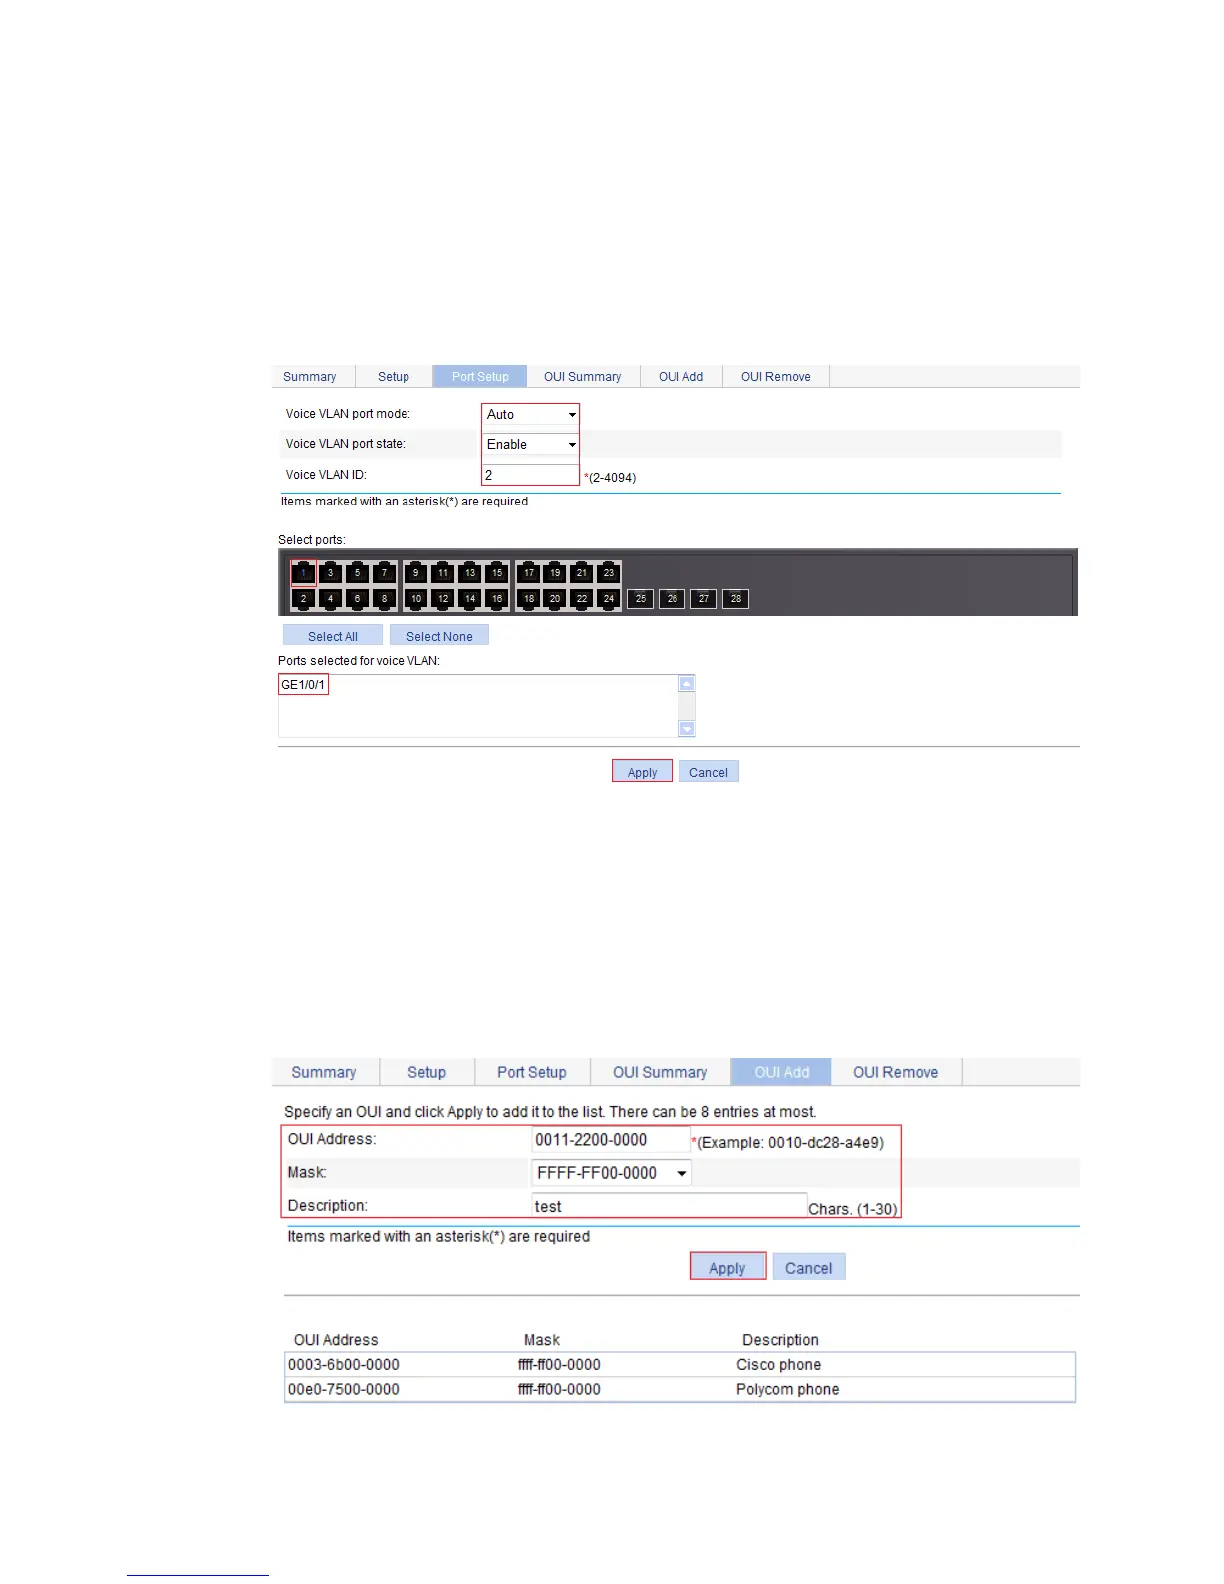The width and height of the screenshot is (1224, 1584).
Task: Open OUI Summary tab in Port Setup page
Action: 583,377
